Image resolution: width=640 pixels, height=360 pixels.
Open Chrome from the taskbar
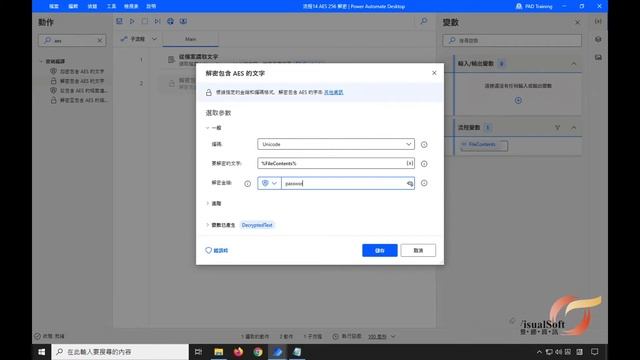[x=258, y=352]
